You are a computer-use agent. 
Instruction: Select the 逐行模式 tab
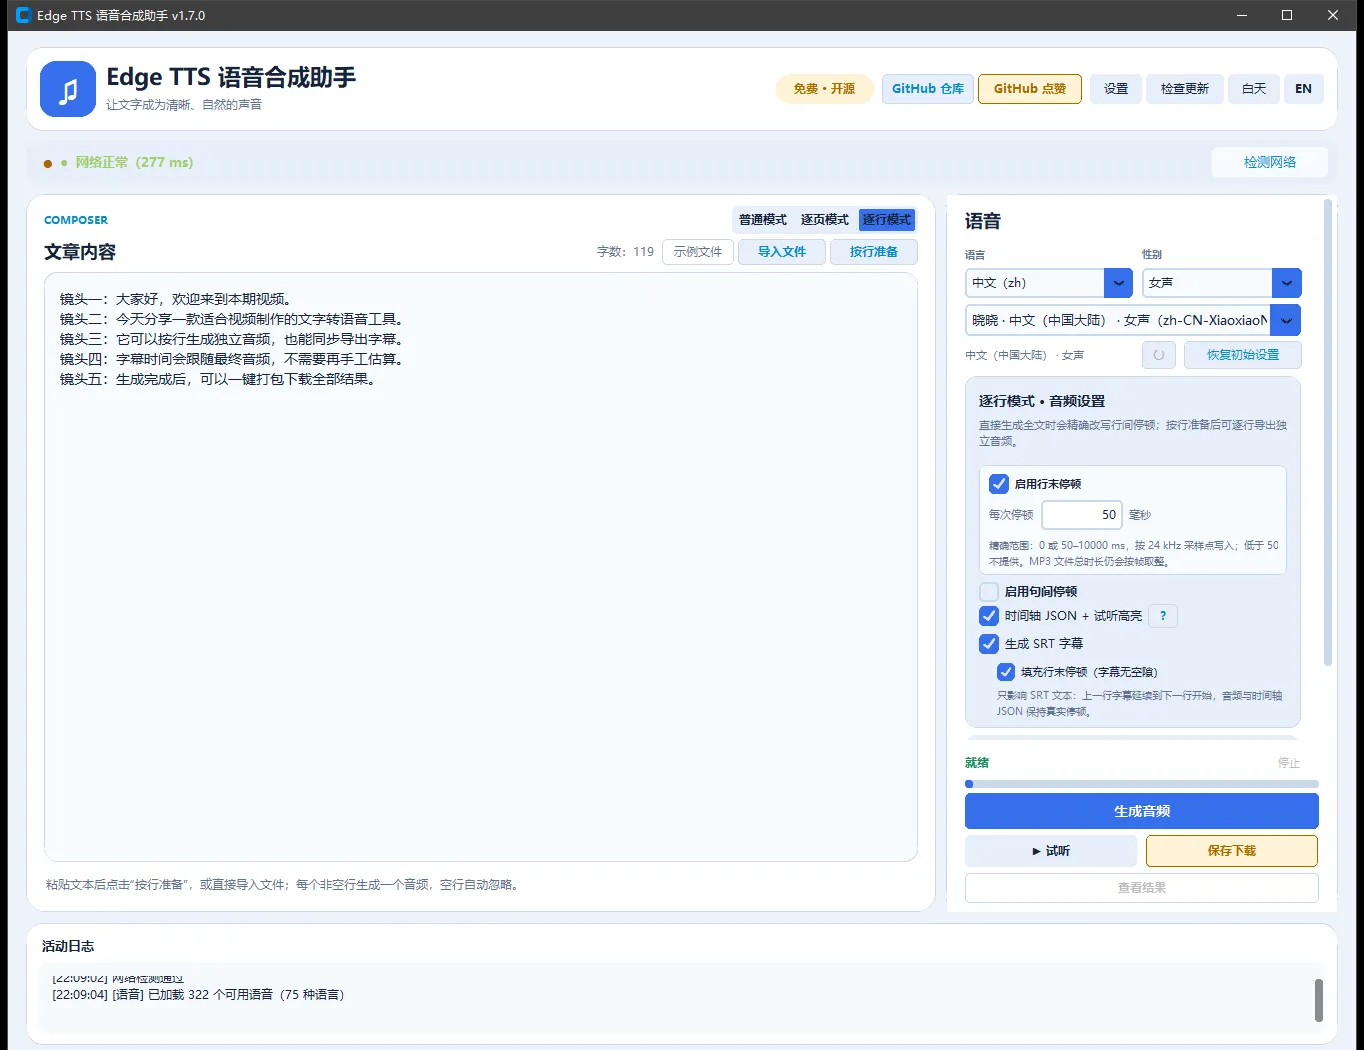(x=887, y=220)
